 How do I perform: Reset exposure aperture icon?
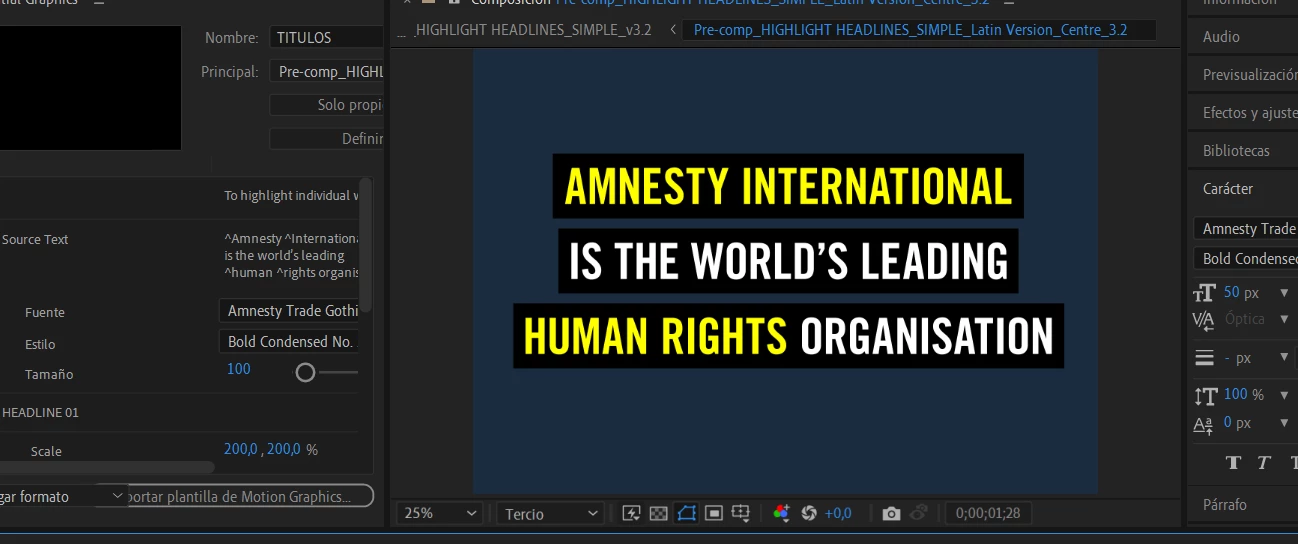[x=809, y=513]
